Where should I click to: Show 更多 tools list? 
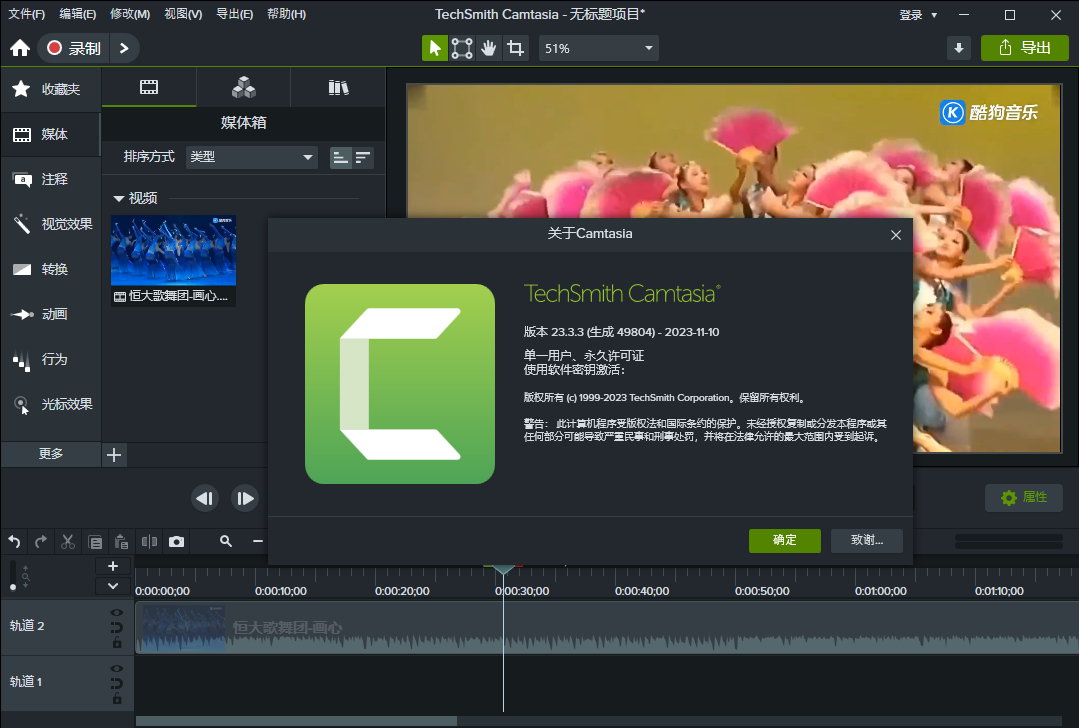click(51, 454)
